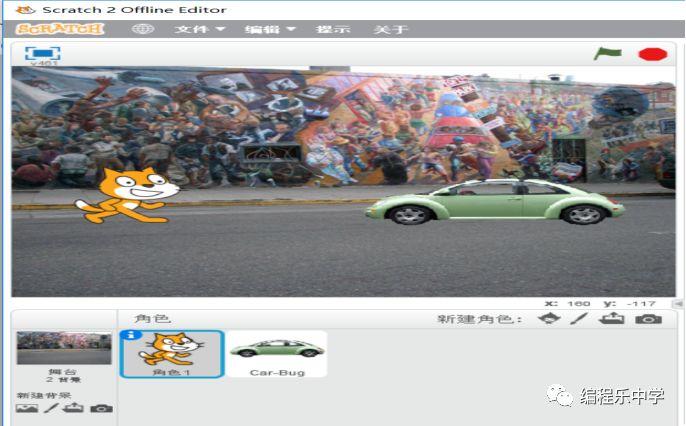Screen dimensions: 686x426
Task: Collapse stage panel with small side arrow
Action: pyautogui.click(x=678, y=303)
